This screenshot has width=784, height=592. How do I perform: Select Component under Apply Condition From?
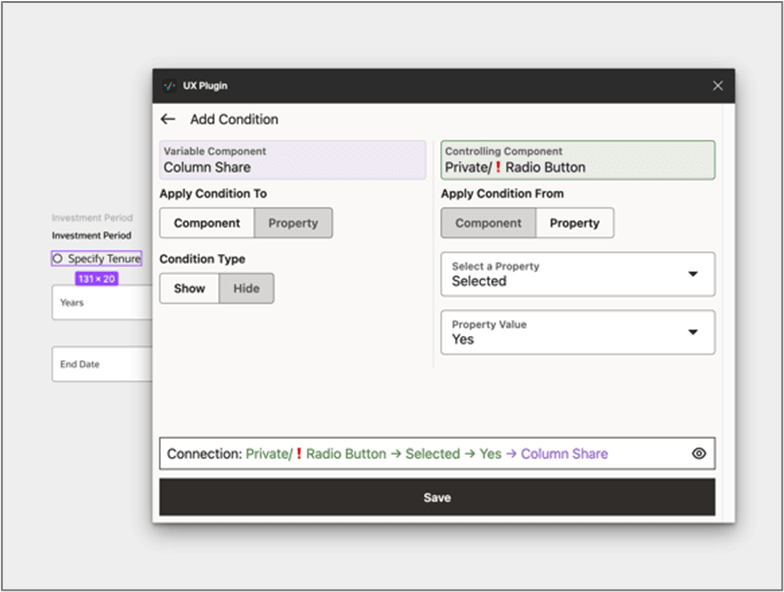click(488, 223)
